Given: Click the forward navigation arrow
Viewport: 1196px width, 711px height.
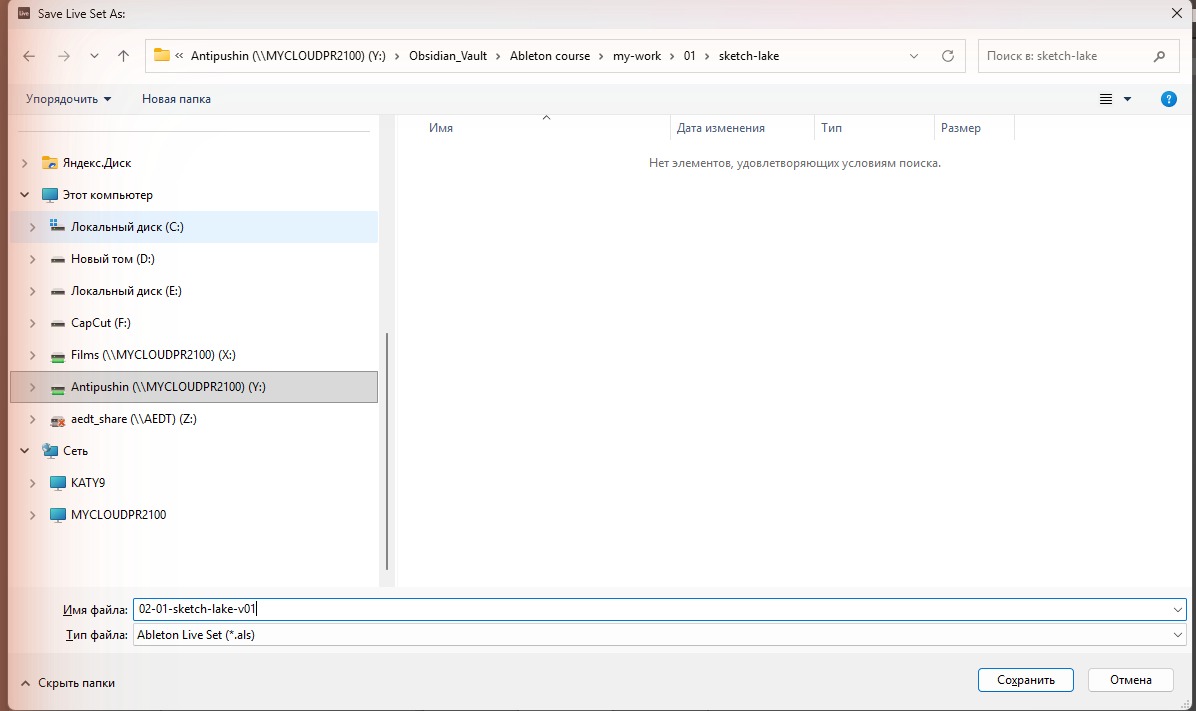Looking at the screenshot, I should click(64, 56).
